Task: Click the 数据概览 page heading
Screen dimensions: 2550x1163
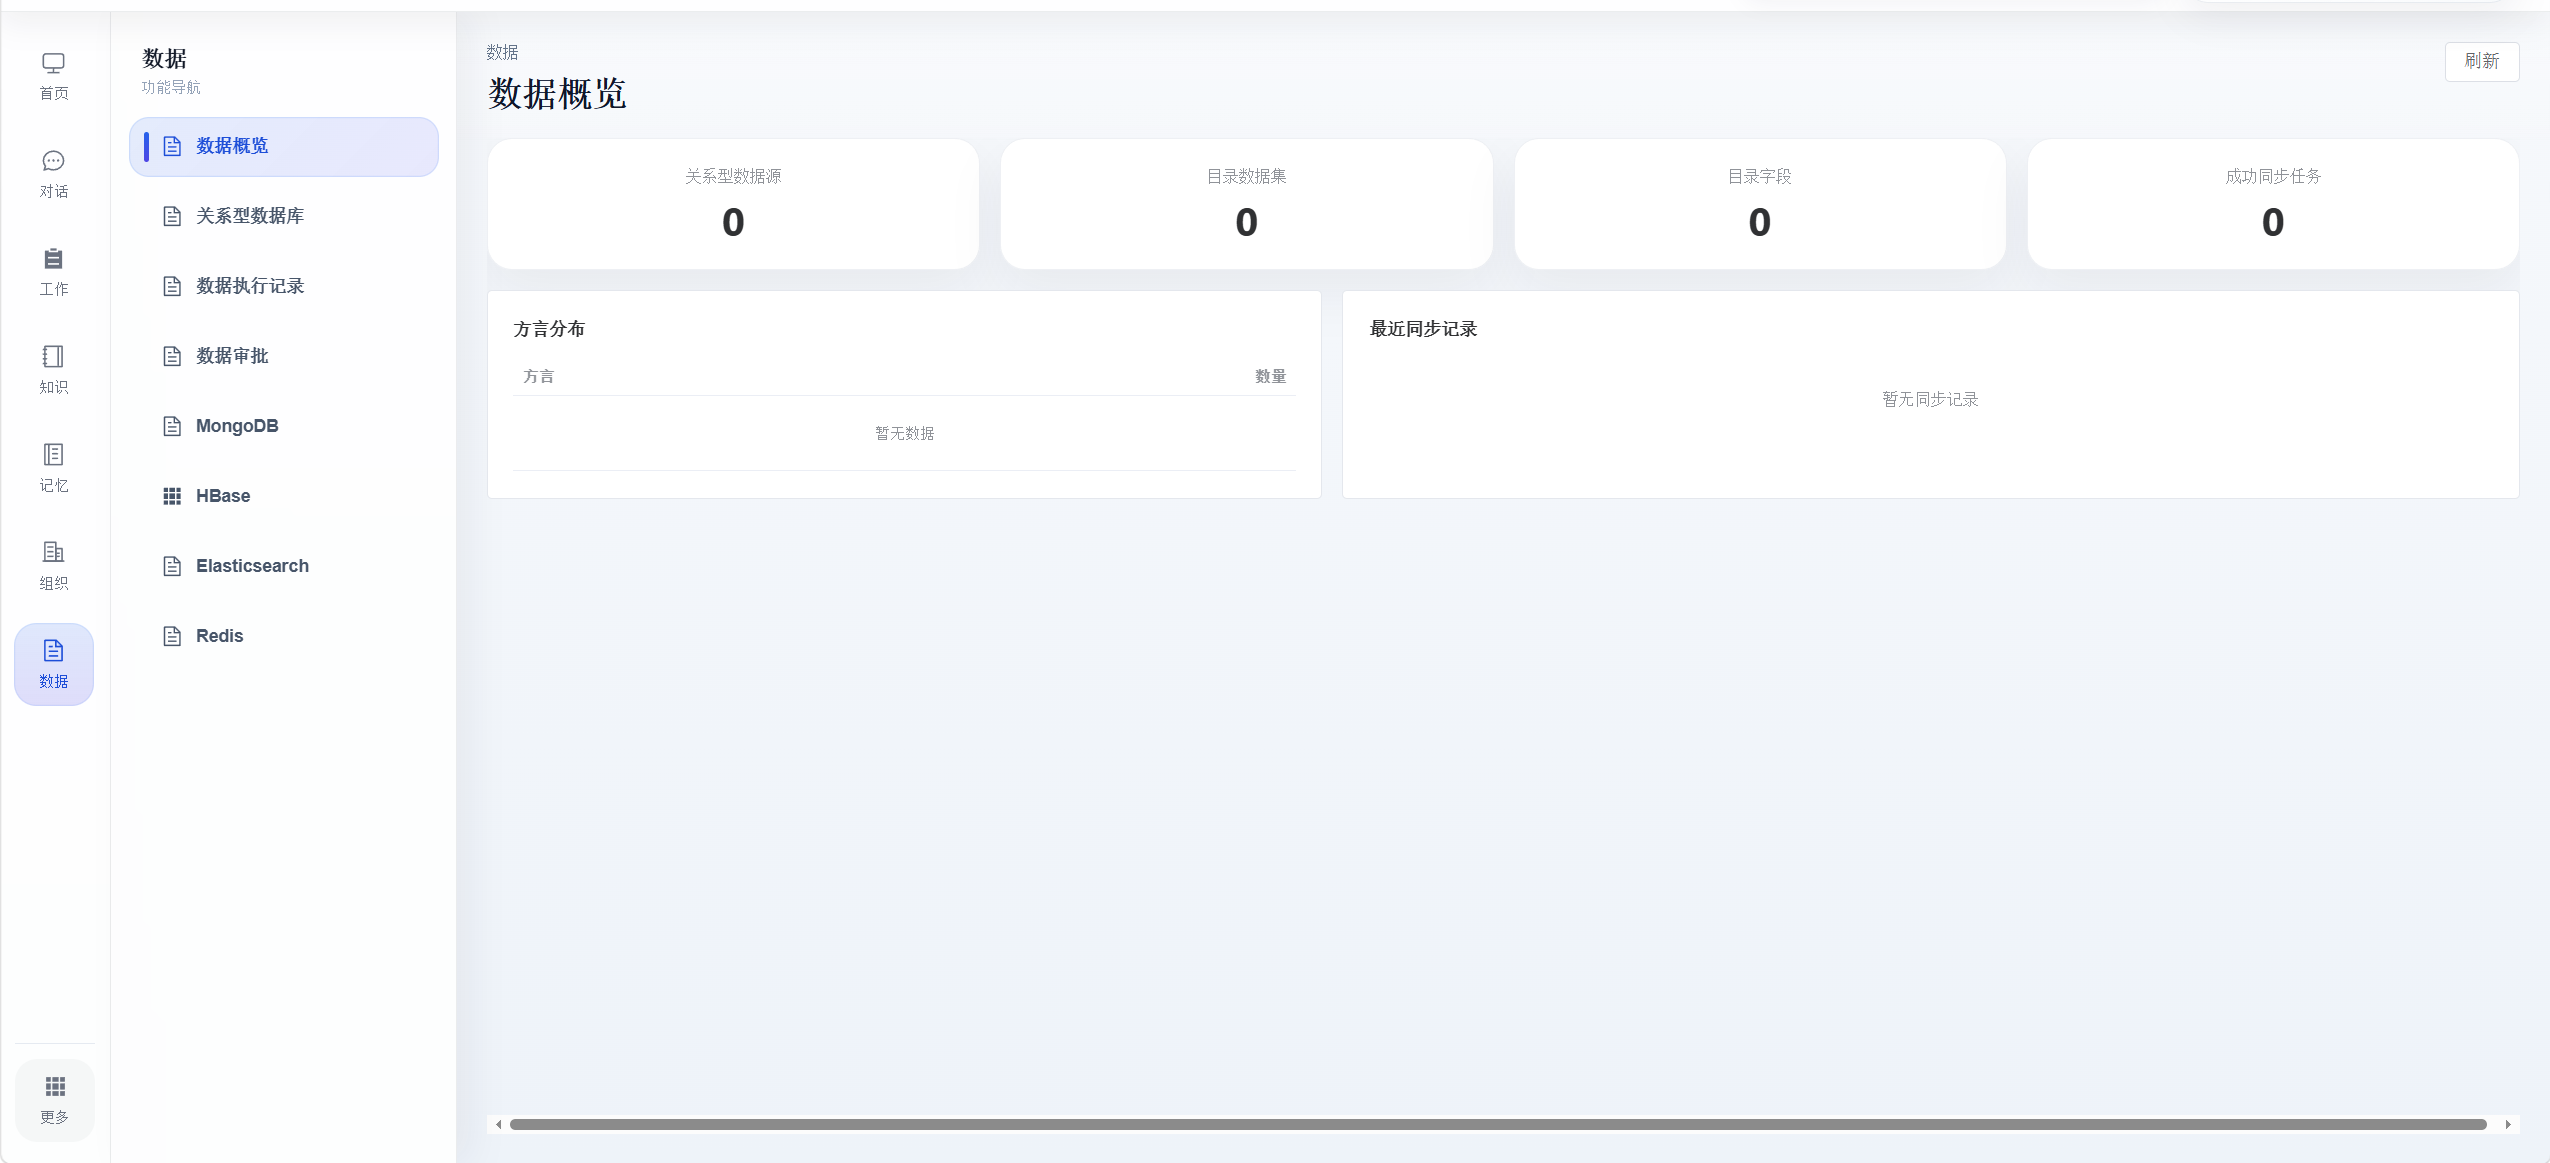Action: point(557,94)
